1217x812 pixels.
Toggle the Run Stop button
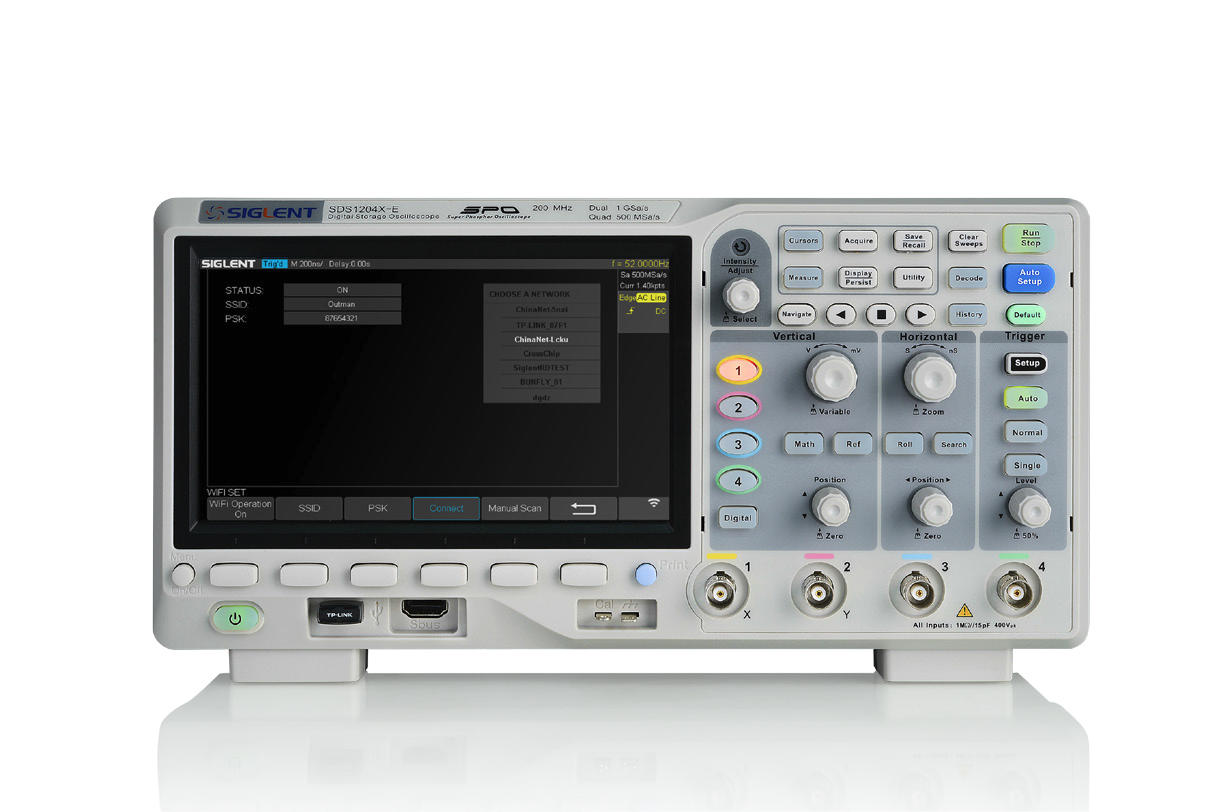(x=1030, y=239)
